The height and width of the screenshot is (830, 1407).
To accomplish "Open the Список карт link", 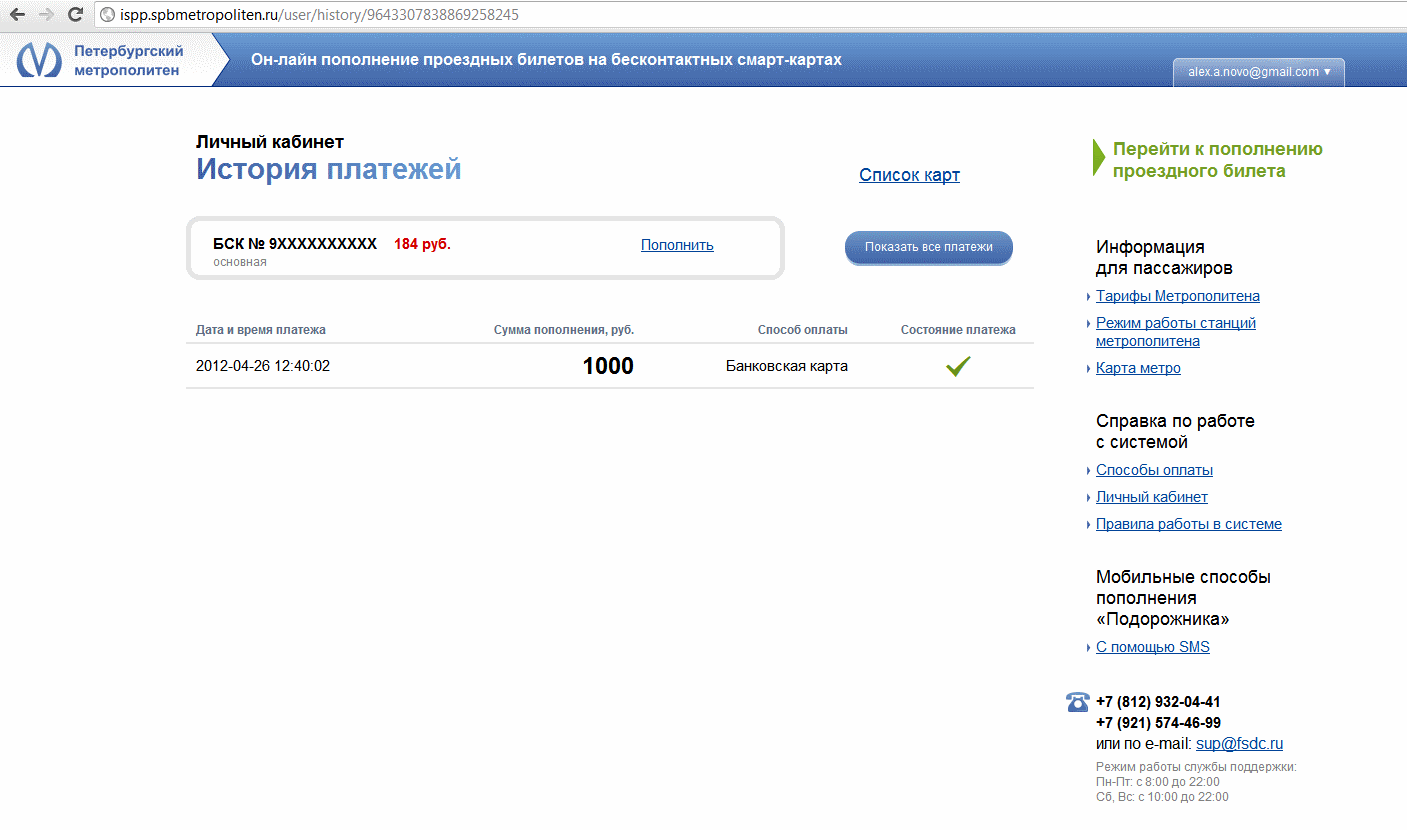I will coord(909,175).
